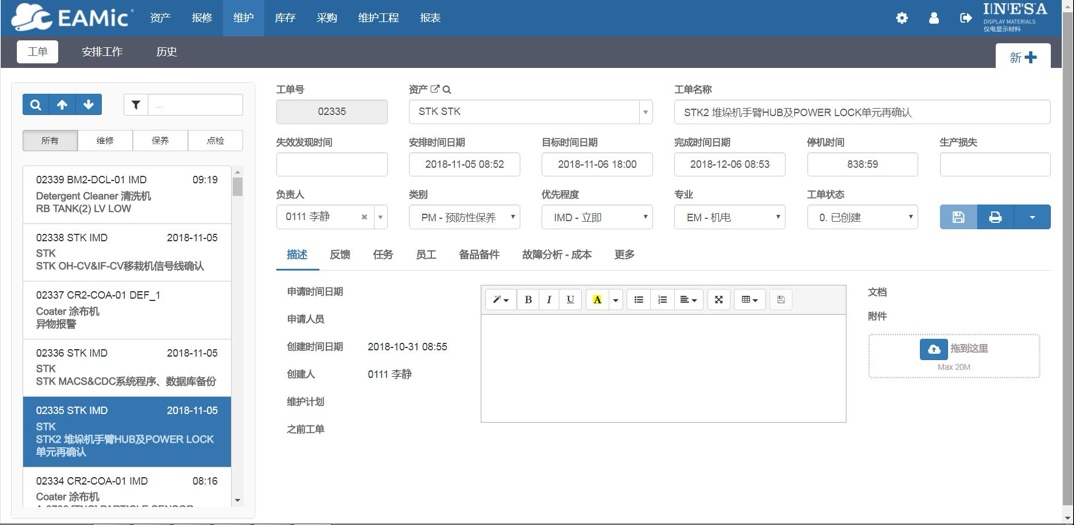
Task: Switch to the 任务 tab
Action: (383, 254)
